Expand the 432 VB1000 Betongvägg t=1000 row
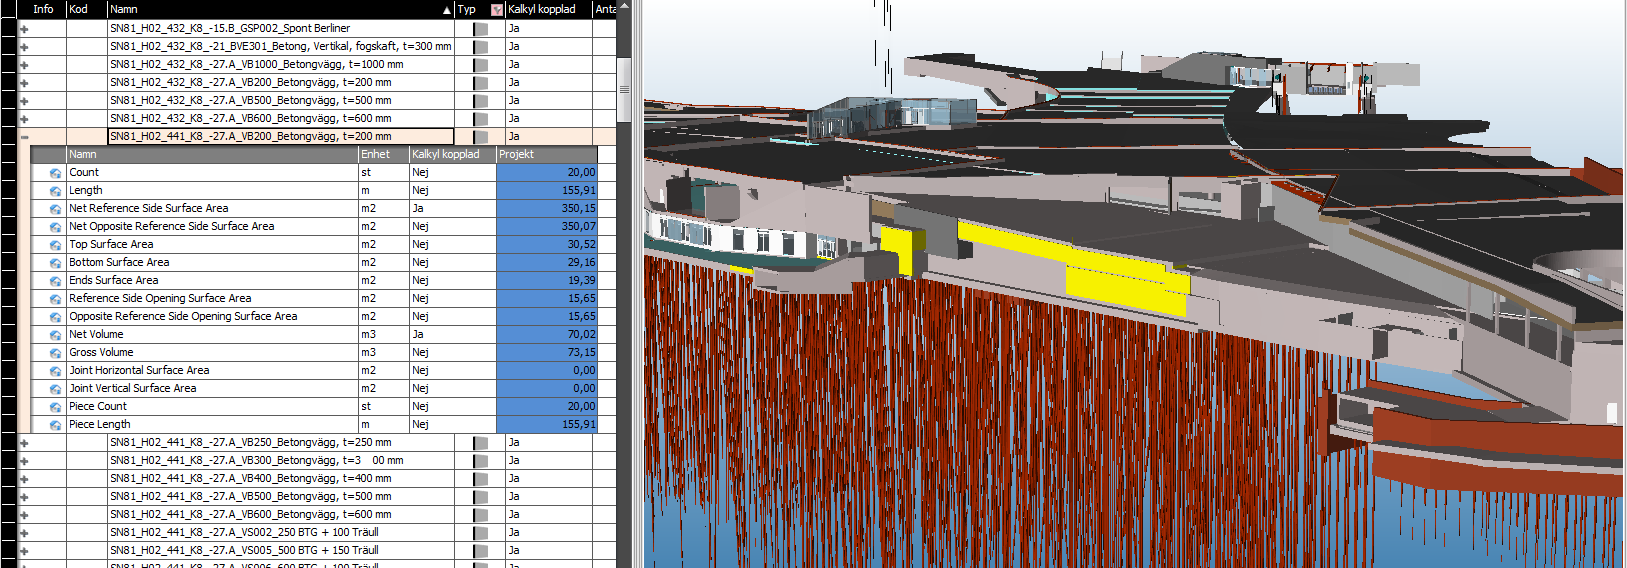Screen dimensions: 1627x568 [24, 65]
